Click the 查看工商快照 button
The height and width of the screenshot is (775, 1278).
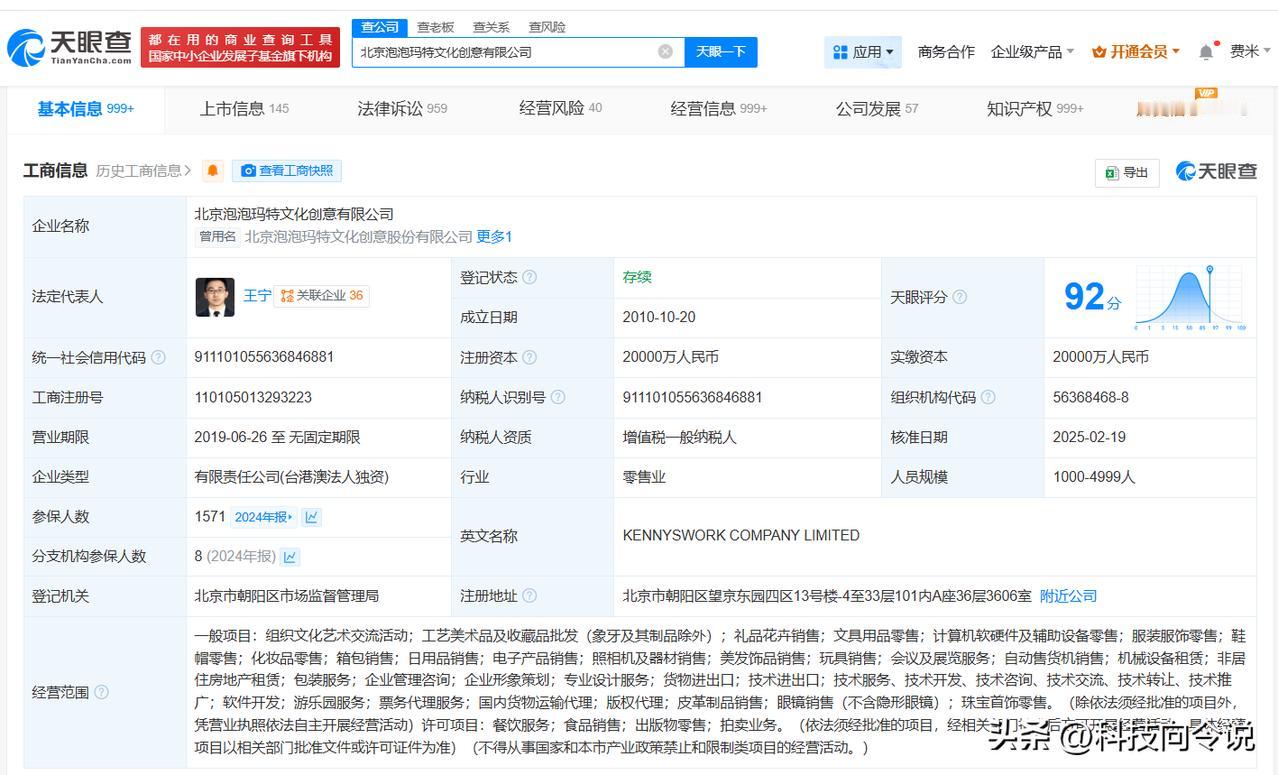tap(287, 171)
